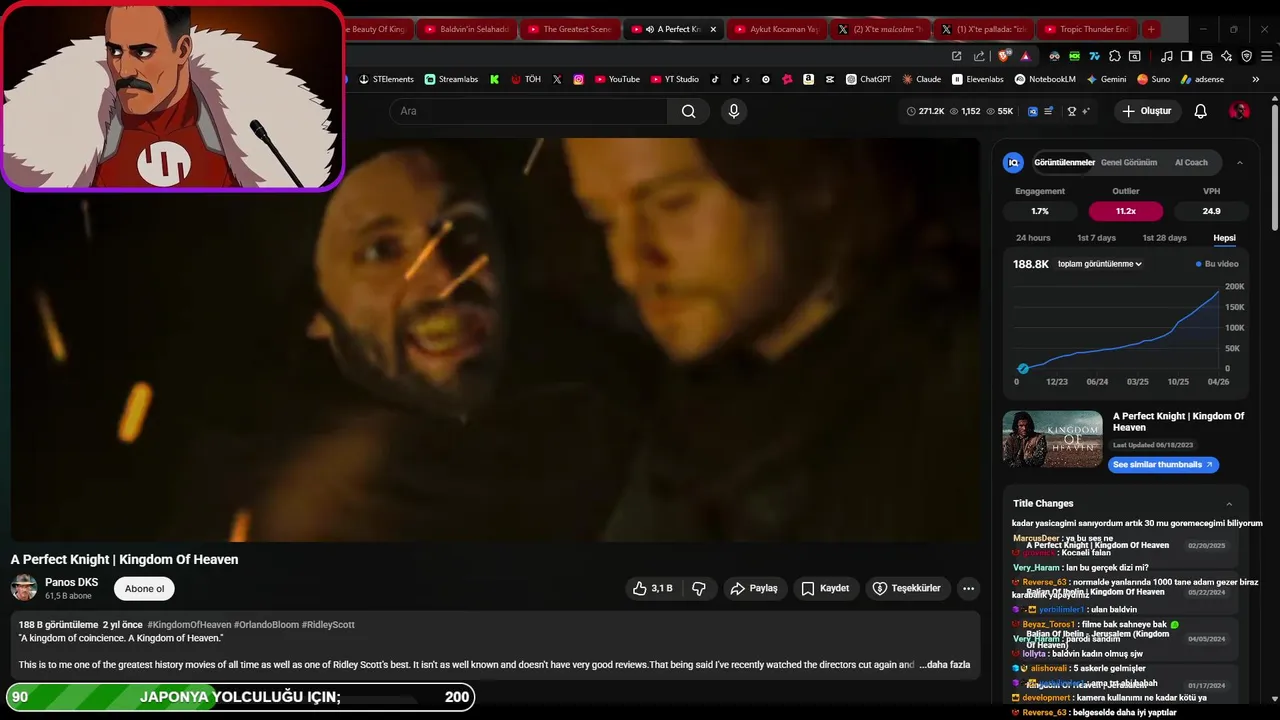This screenshot has width=1280, height=720.
Task: Open the adsense bookmark
Action: 1202,79
